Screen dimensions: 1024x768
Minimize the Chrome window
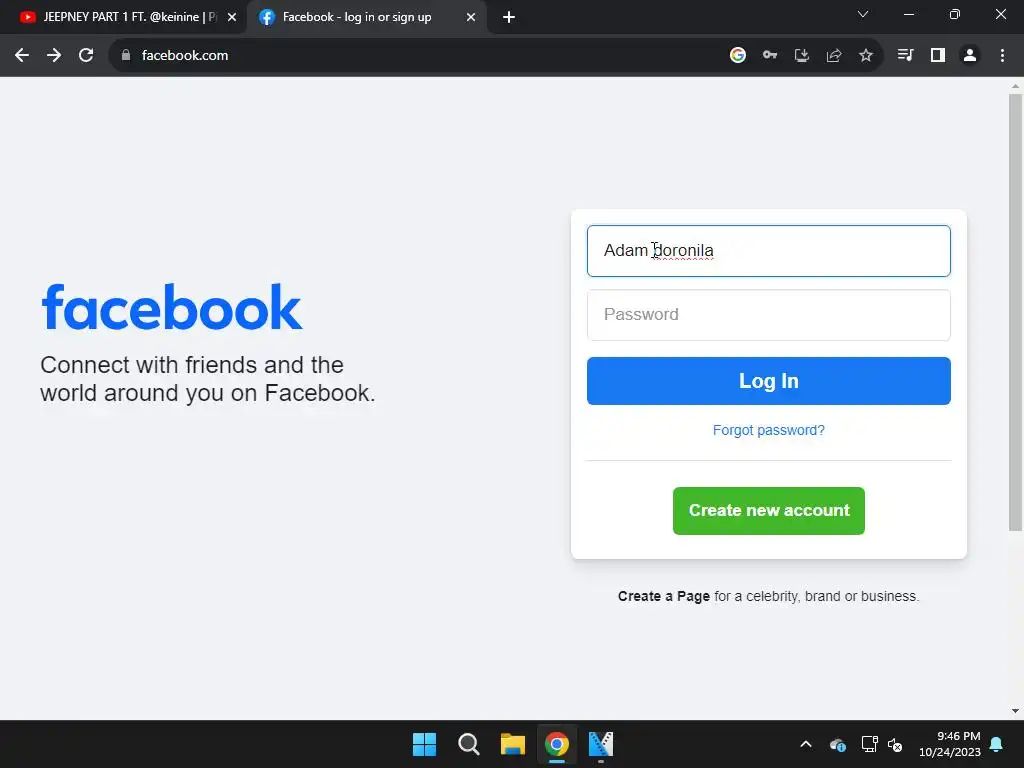pyautogui.click(x=908, y=14)
